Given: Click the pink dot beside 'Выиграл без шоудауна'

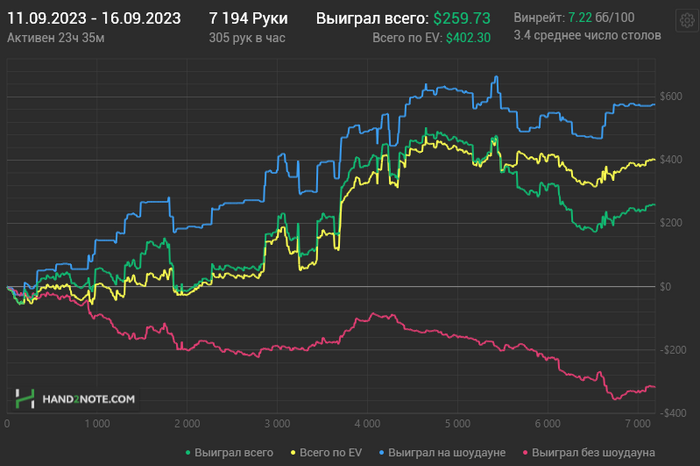Looking at the screenshot, I should click(x=525, y=453).
